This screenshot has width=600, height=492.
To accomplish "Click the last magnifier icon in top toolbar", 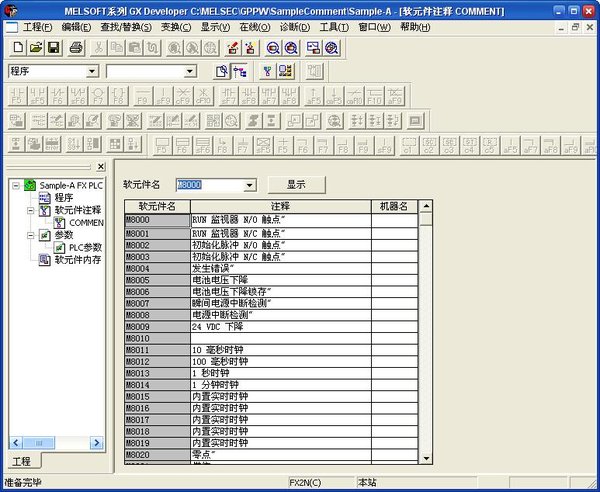I will click(331, 48).
